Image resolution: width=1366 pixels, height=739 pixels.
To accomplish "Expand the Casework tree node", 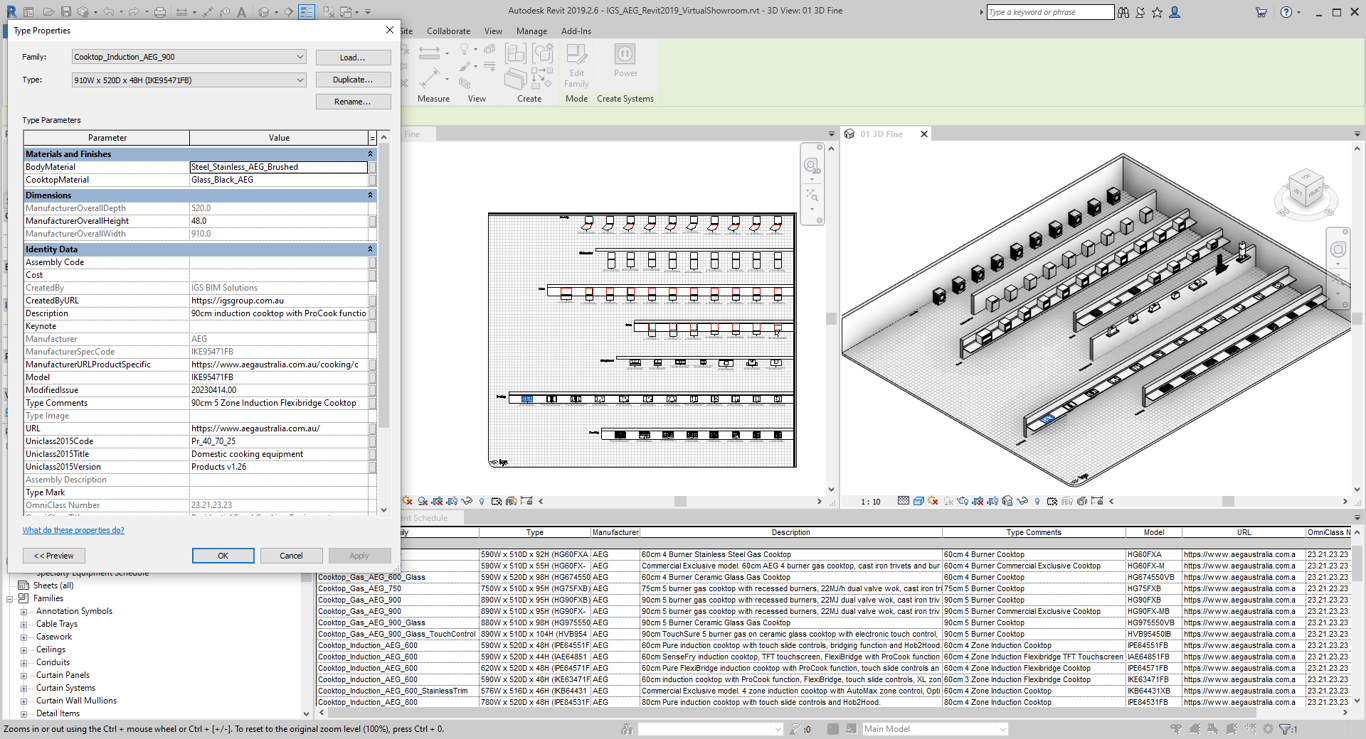I will coord(24,637).
